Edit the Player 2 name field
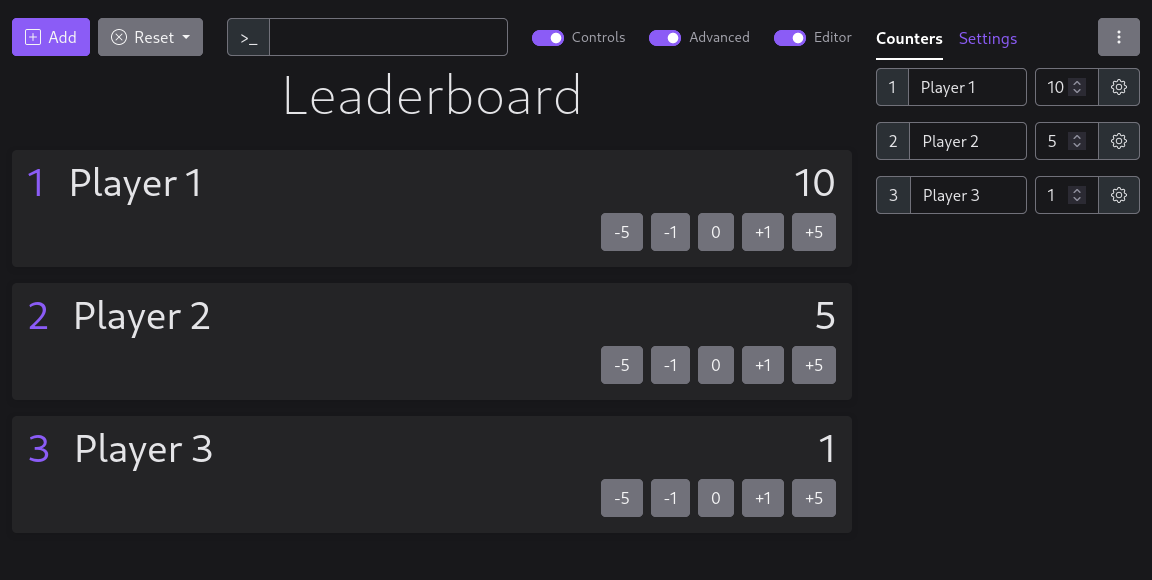 point(967,141)
